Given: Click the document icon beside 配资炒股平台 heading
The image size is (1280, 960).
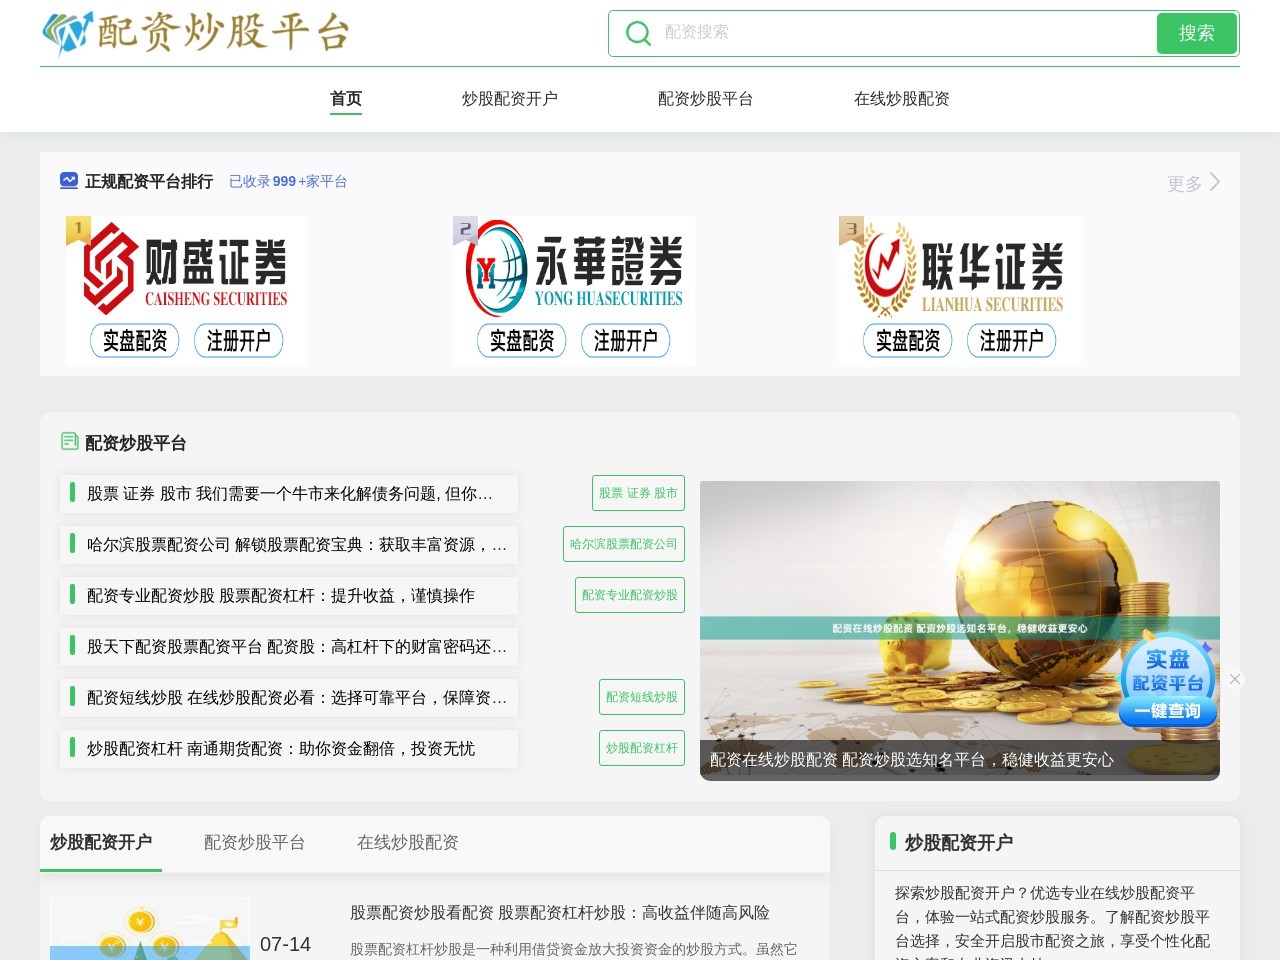Looking at the screenshot, I should (x=69, y=441).
